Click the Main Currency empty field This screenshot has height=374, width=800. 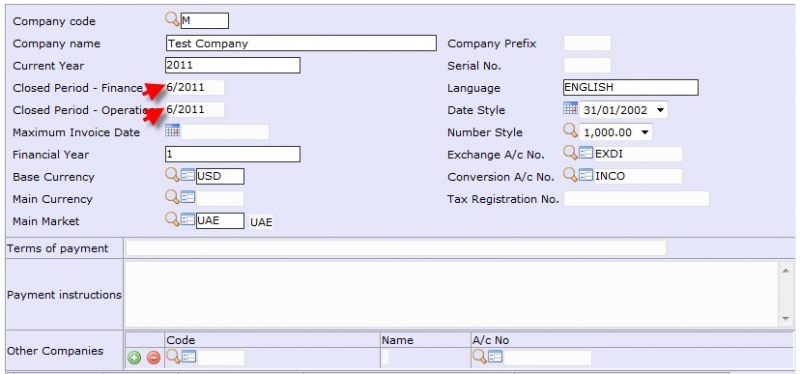(x=220, y=199)
